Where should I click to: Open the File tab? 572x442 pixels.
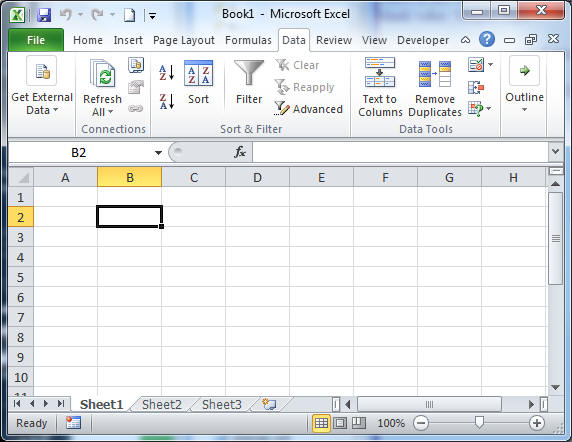36,40
